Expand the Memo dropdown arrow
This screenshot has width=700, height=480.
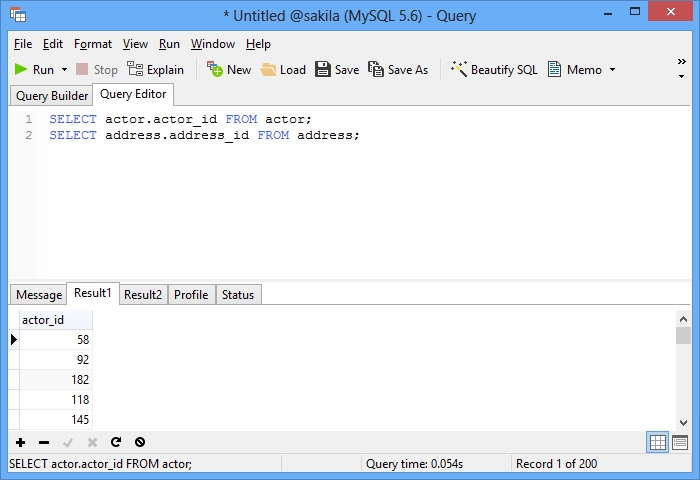coord(612,70)
